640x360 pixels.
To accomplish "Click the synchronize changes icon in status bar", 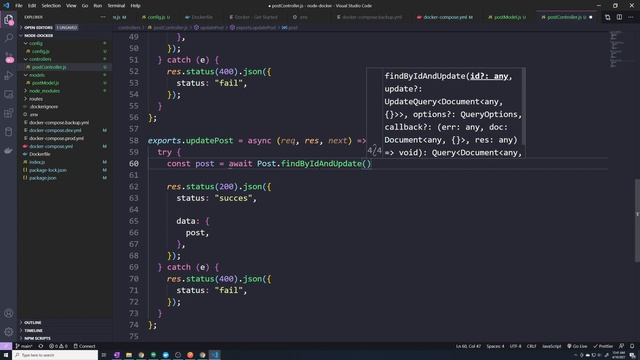I will 40,346.
